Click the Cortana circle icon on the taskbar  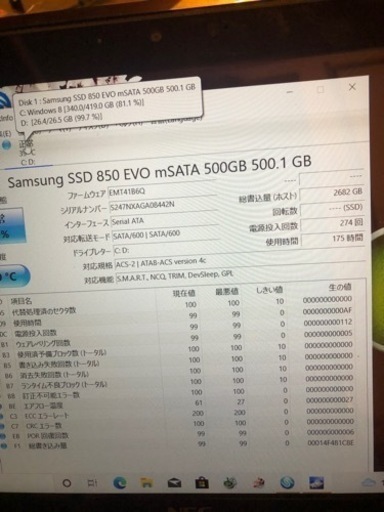pyautogui.click(x=67, y=483)
